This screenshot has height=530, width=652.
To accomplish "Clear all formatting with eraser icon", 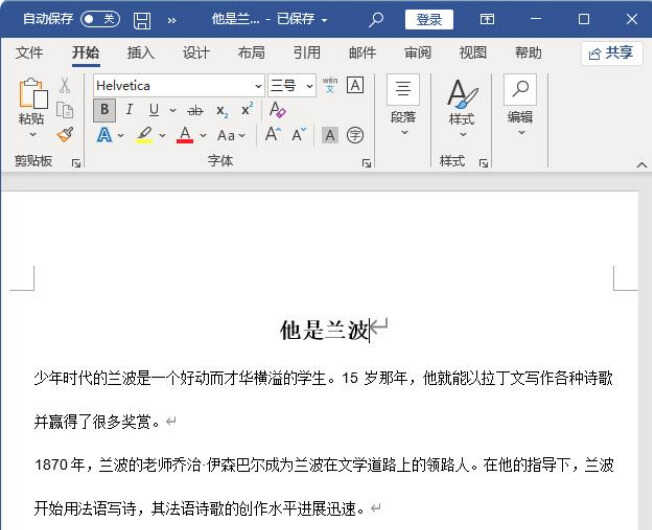I will click(x=278, y=110).
